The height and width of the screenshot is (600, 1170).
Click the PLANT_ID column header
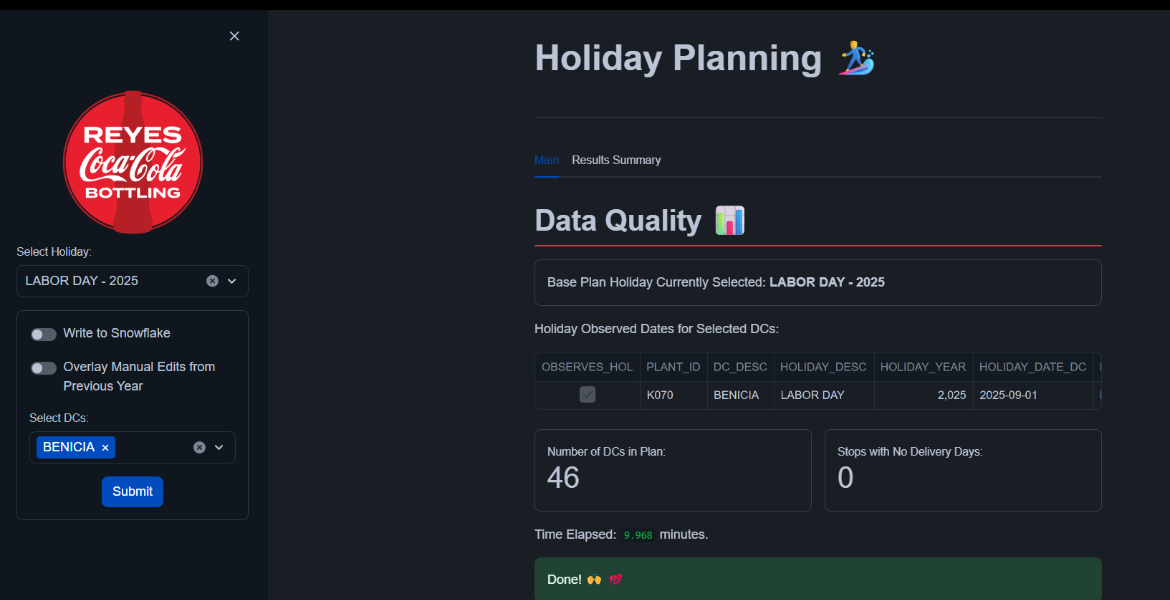point(673,367)
